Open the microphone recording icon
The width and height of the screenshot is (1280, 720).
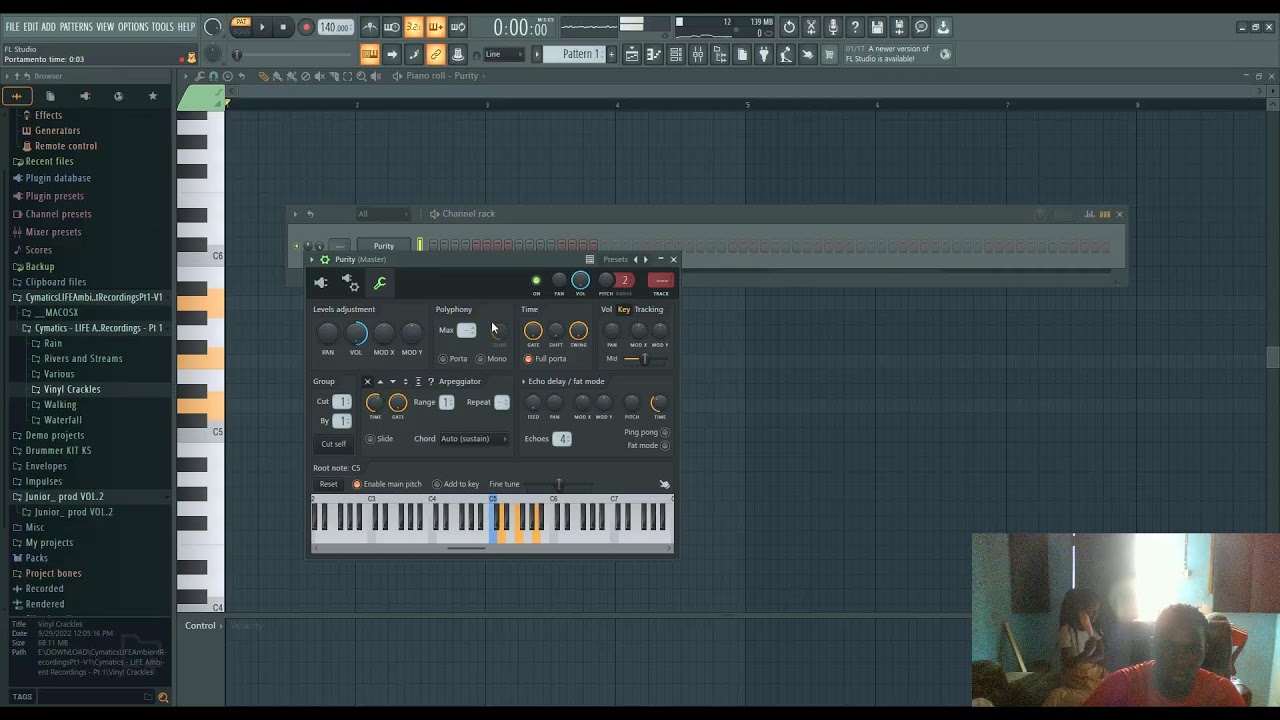[x=833, y=27]
